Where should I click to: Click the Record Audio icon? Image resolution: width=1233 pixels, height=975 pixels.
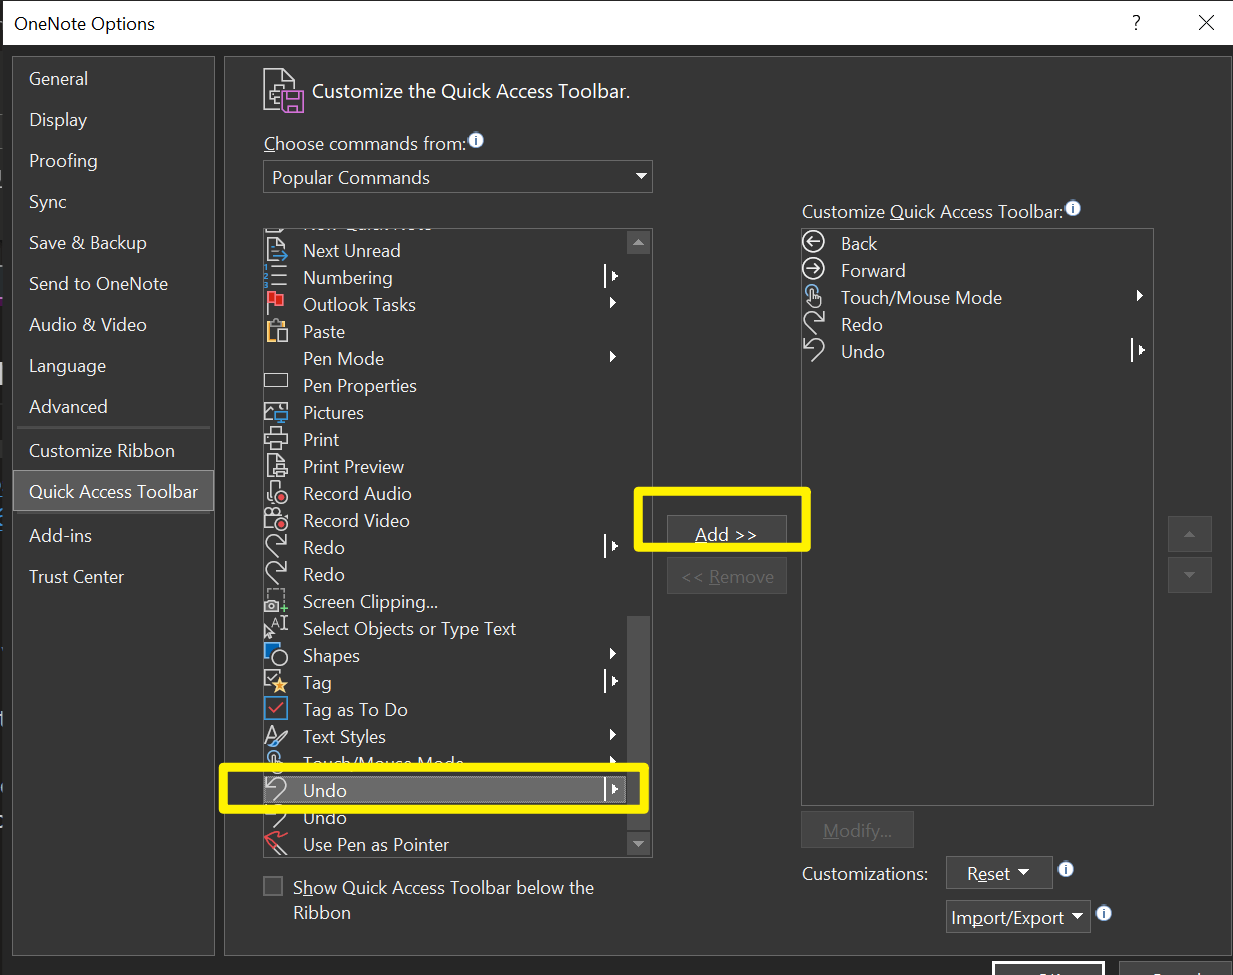276,493
